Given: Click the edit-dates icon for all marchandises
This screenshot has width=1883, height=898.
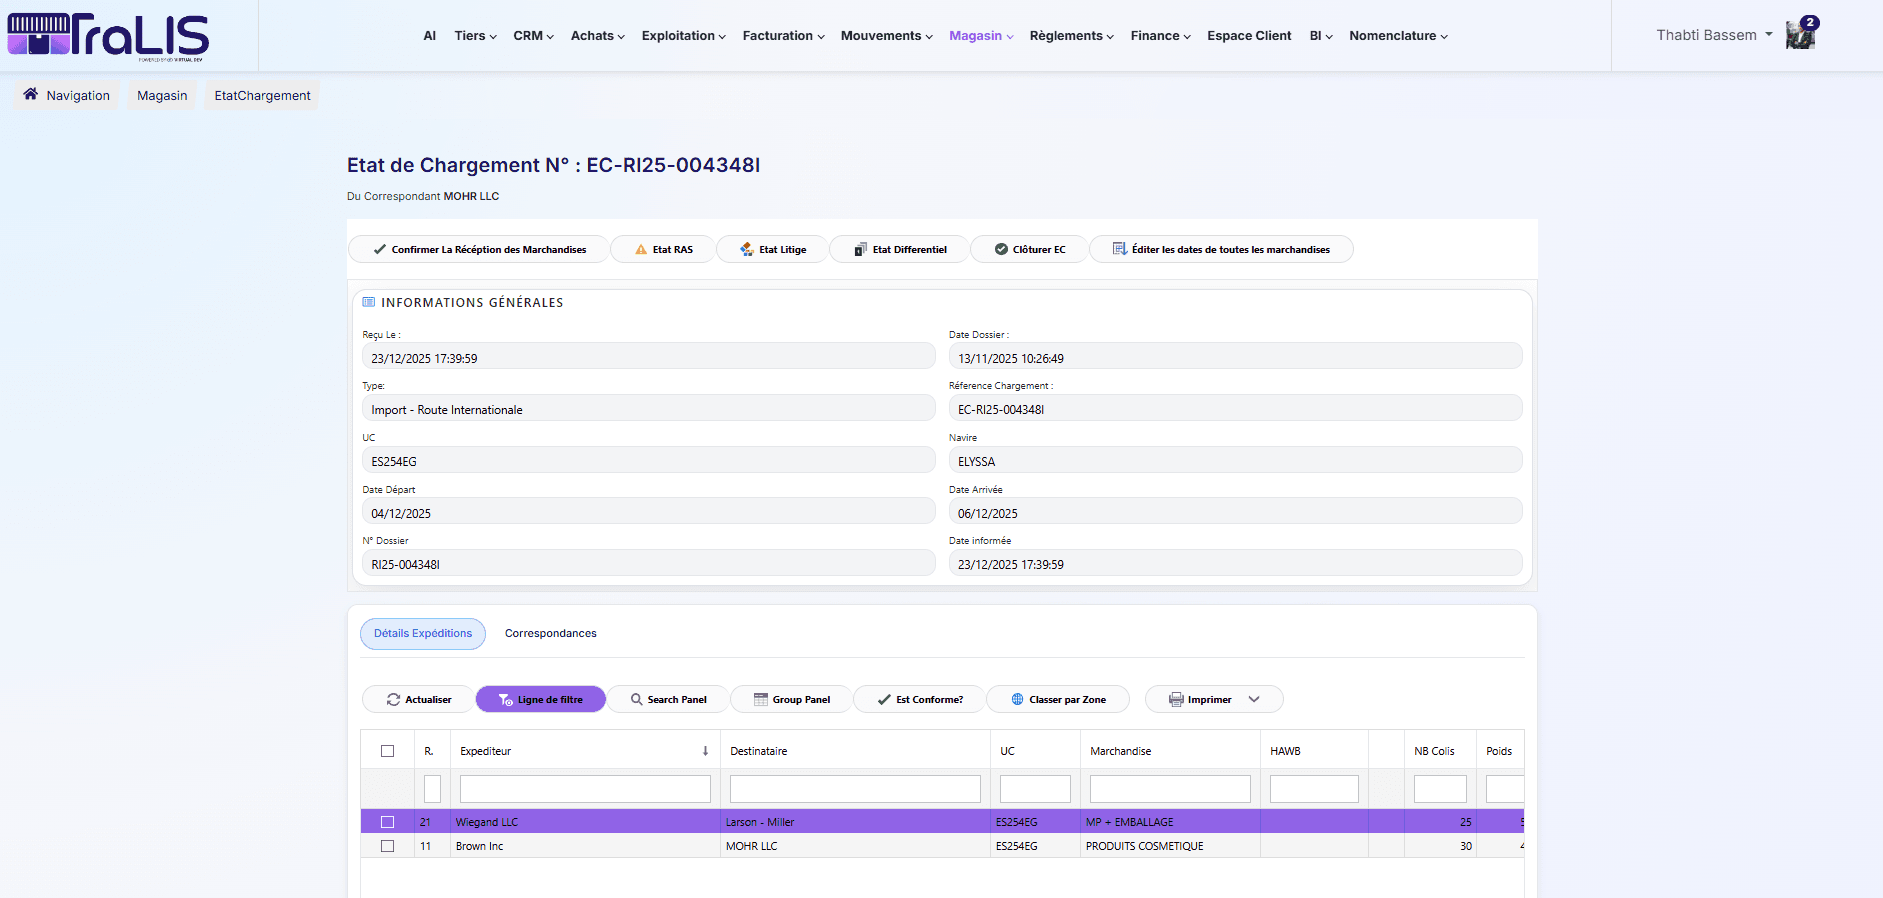Looking at the screenshot, I should (1120, 249).
